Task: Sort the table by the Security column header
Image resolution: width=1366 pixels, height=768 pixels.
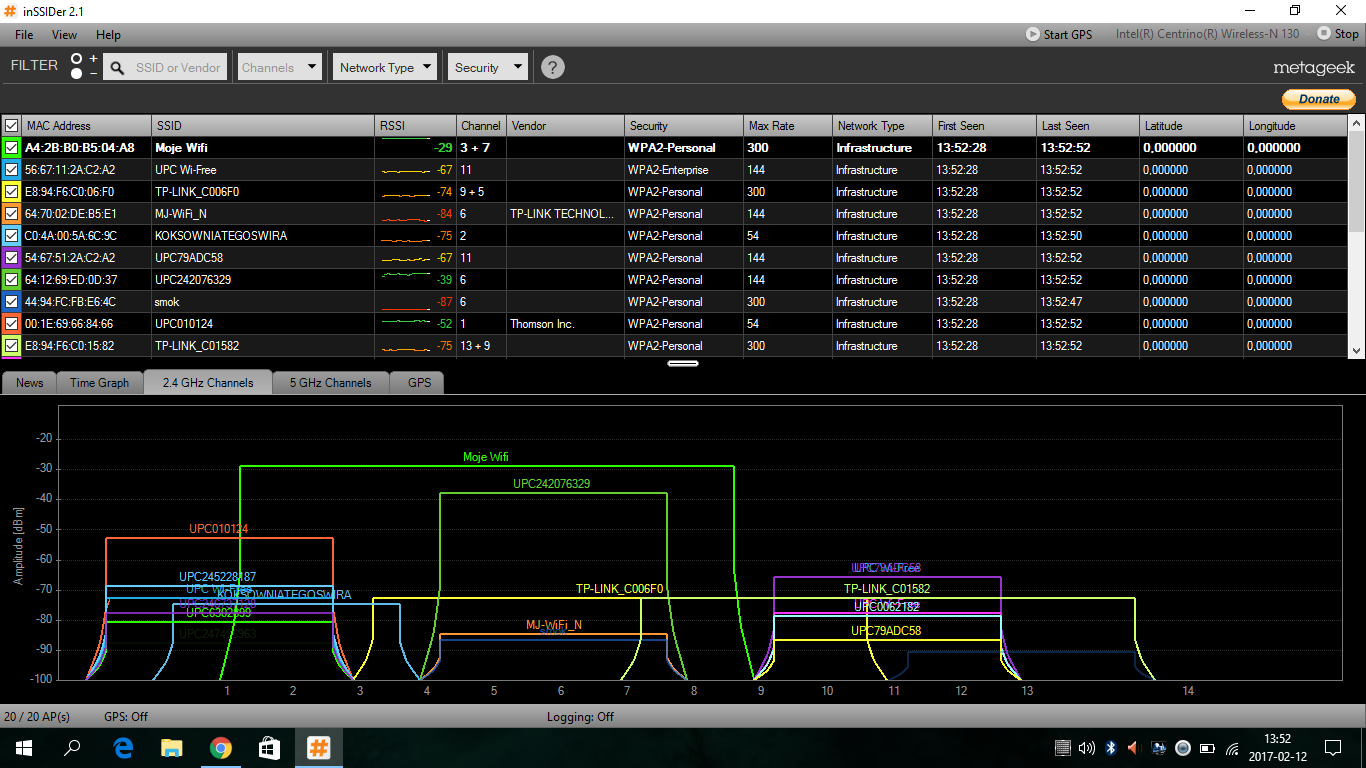Action: pos(685,126)
